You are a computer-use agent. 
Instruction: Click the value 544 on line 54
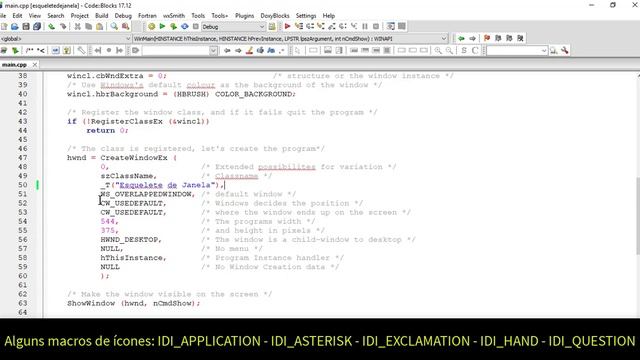(107, 221)
